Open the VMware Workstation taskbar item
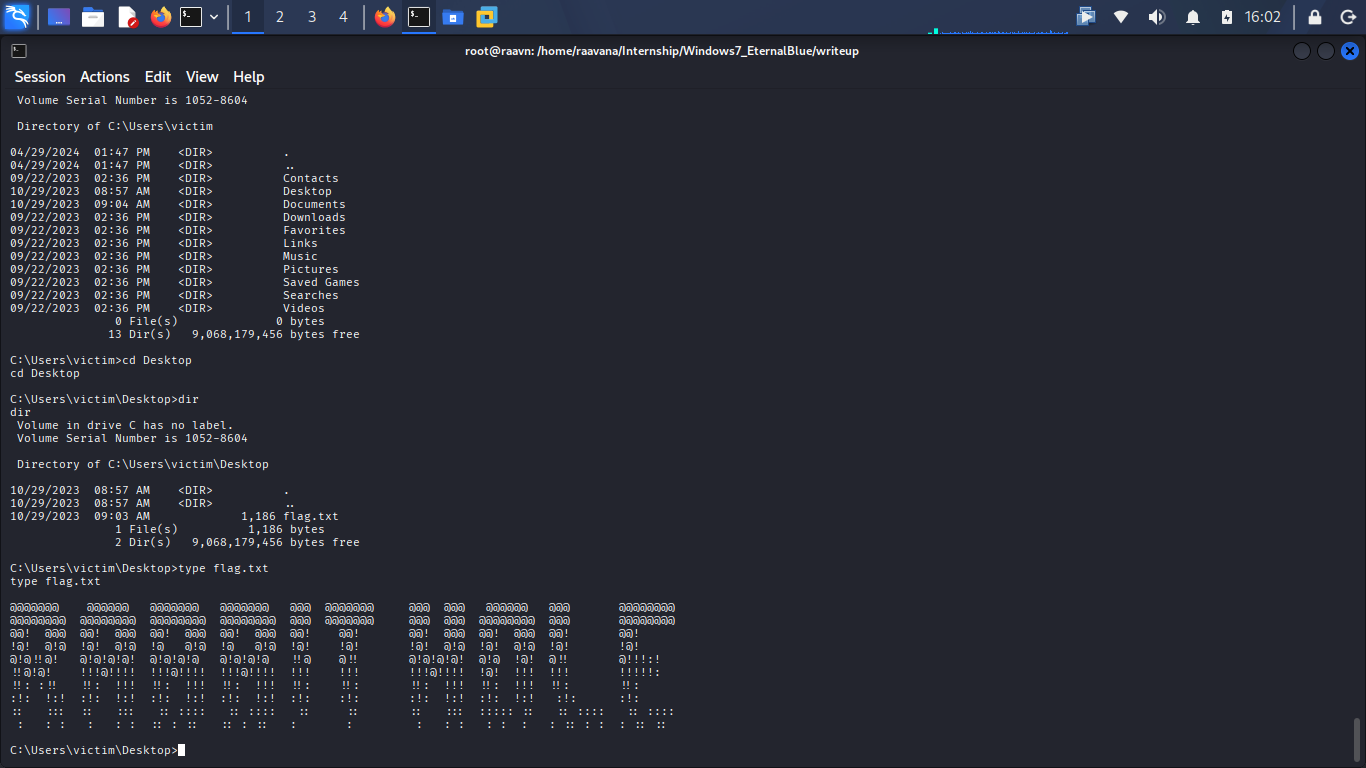1366x768 pixels. coord(487,17)
